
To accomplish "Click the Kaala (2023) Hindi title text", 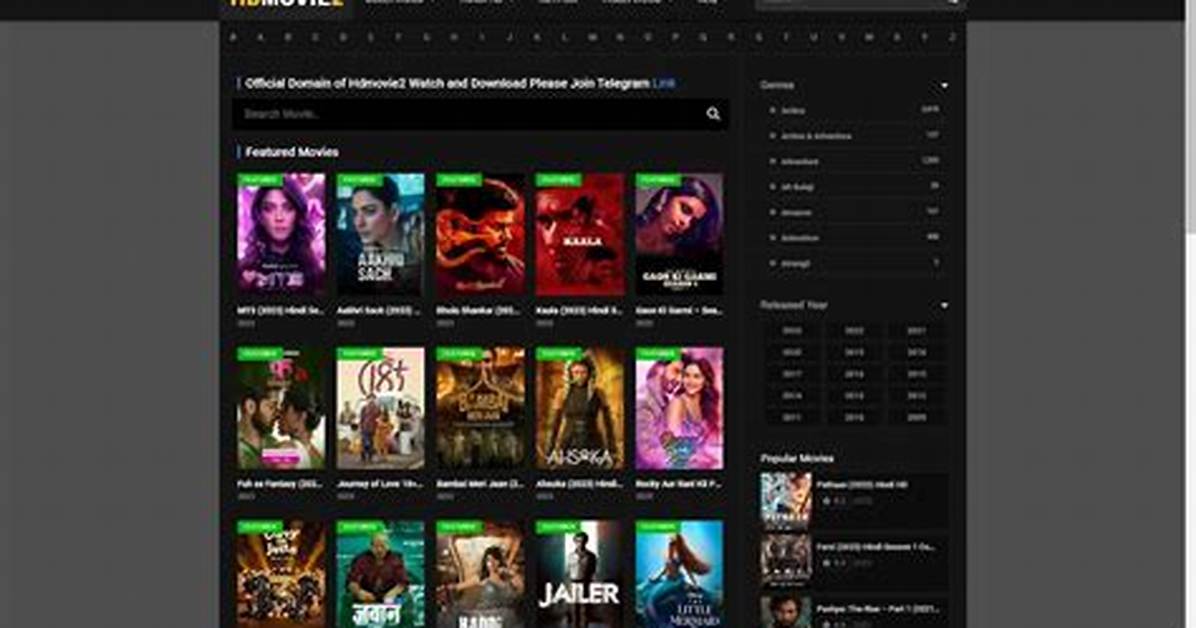I will (x=579, y=311).
